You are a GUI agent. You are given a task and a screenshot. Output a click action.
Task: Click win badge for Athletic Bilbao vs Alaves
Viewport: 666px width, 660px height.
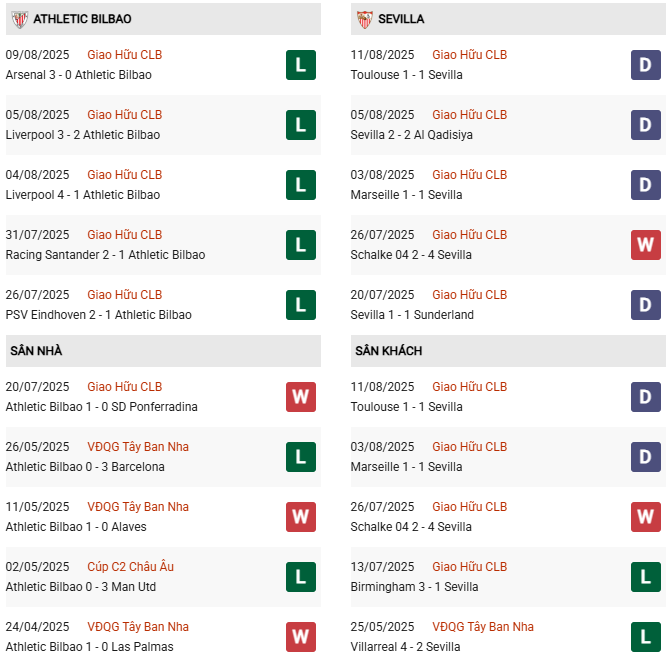point(300,517)
